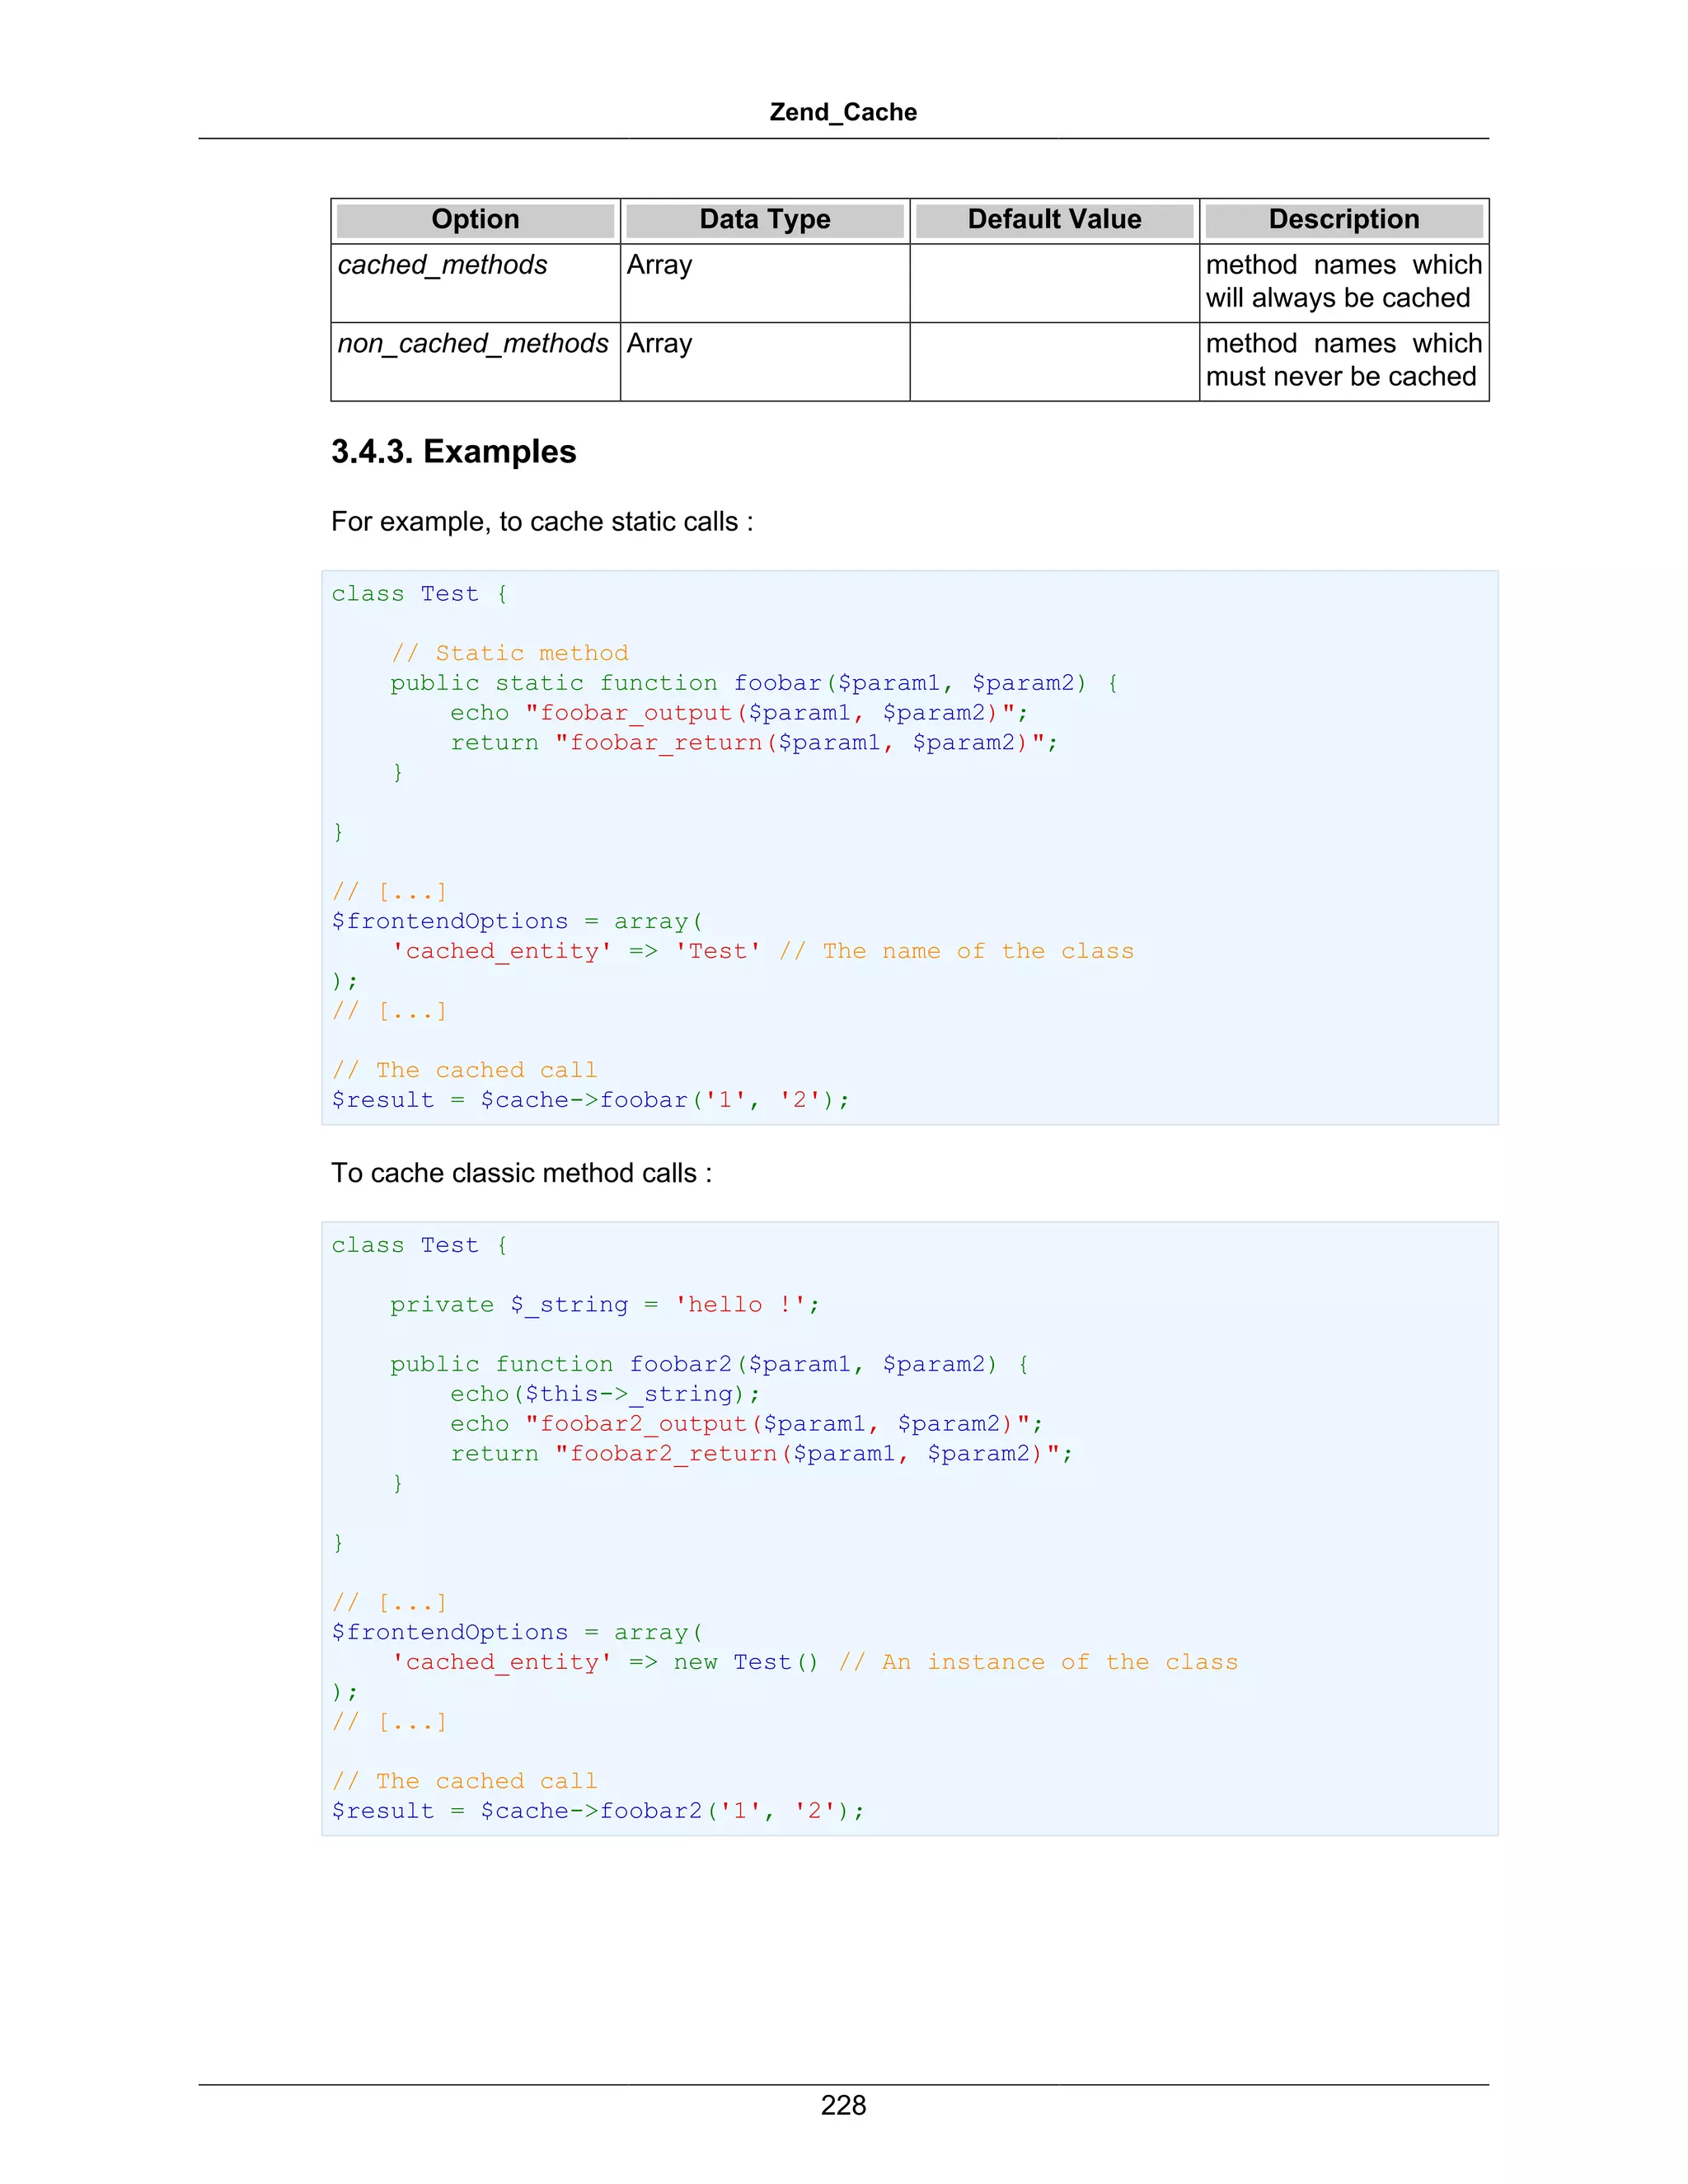Select the 'Default Value' column header
Image resolution: width=1688 pixels, height=2184 pixels.
pos(1054,220)
